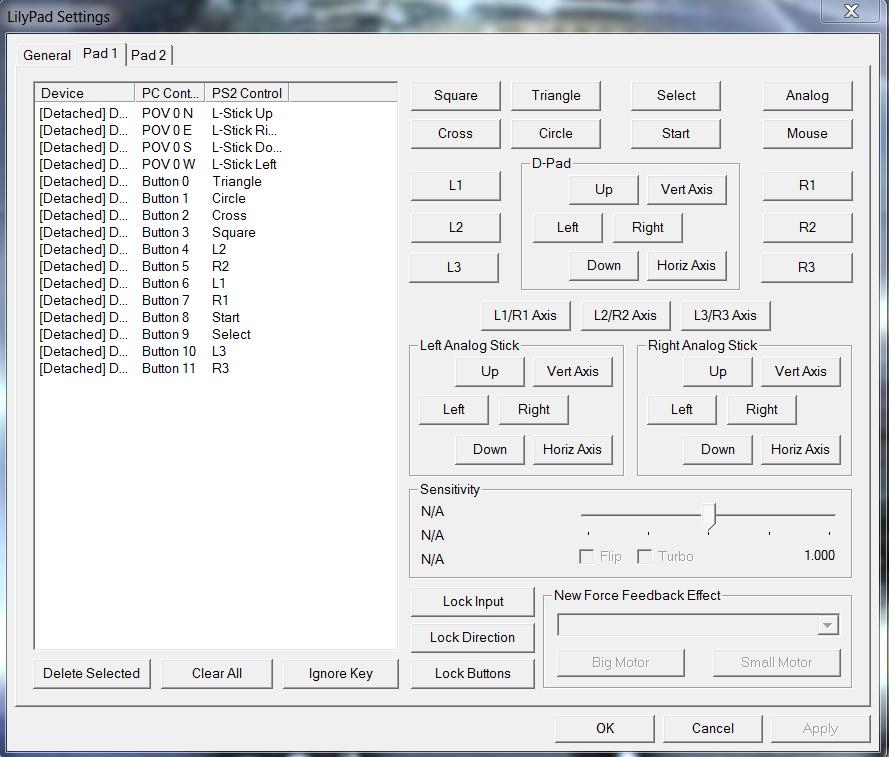Click Left Analog Stick Vert Axis
889x757 pixels.
[x=573, y=371]
